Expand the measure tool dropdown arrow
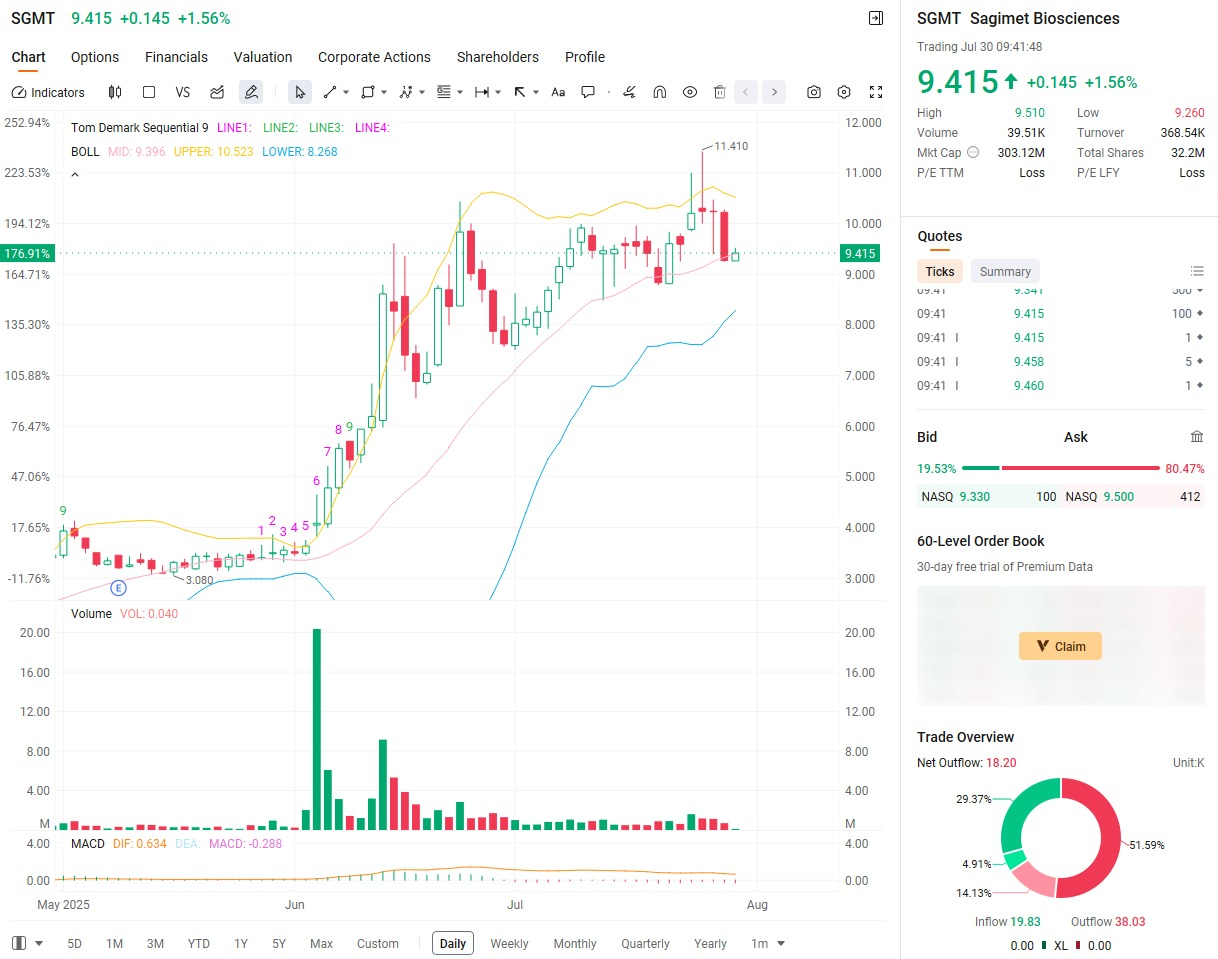 [498, 92]
